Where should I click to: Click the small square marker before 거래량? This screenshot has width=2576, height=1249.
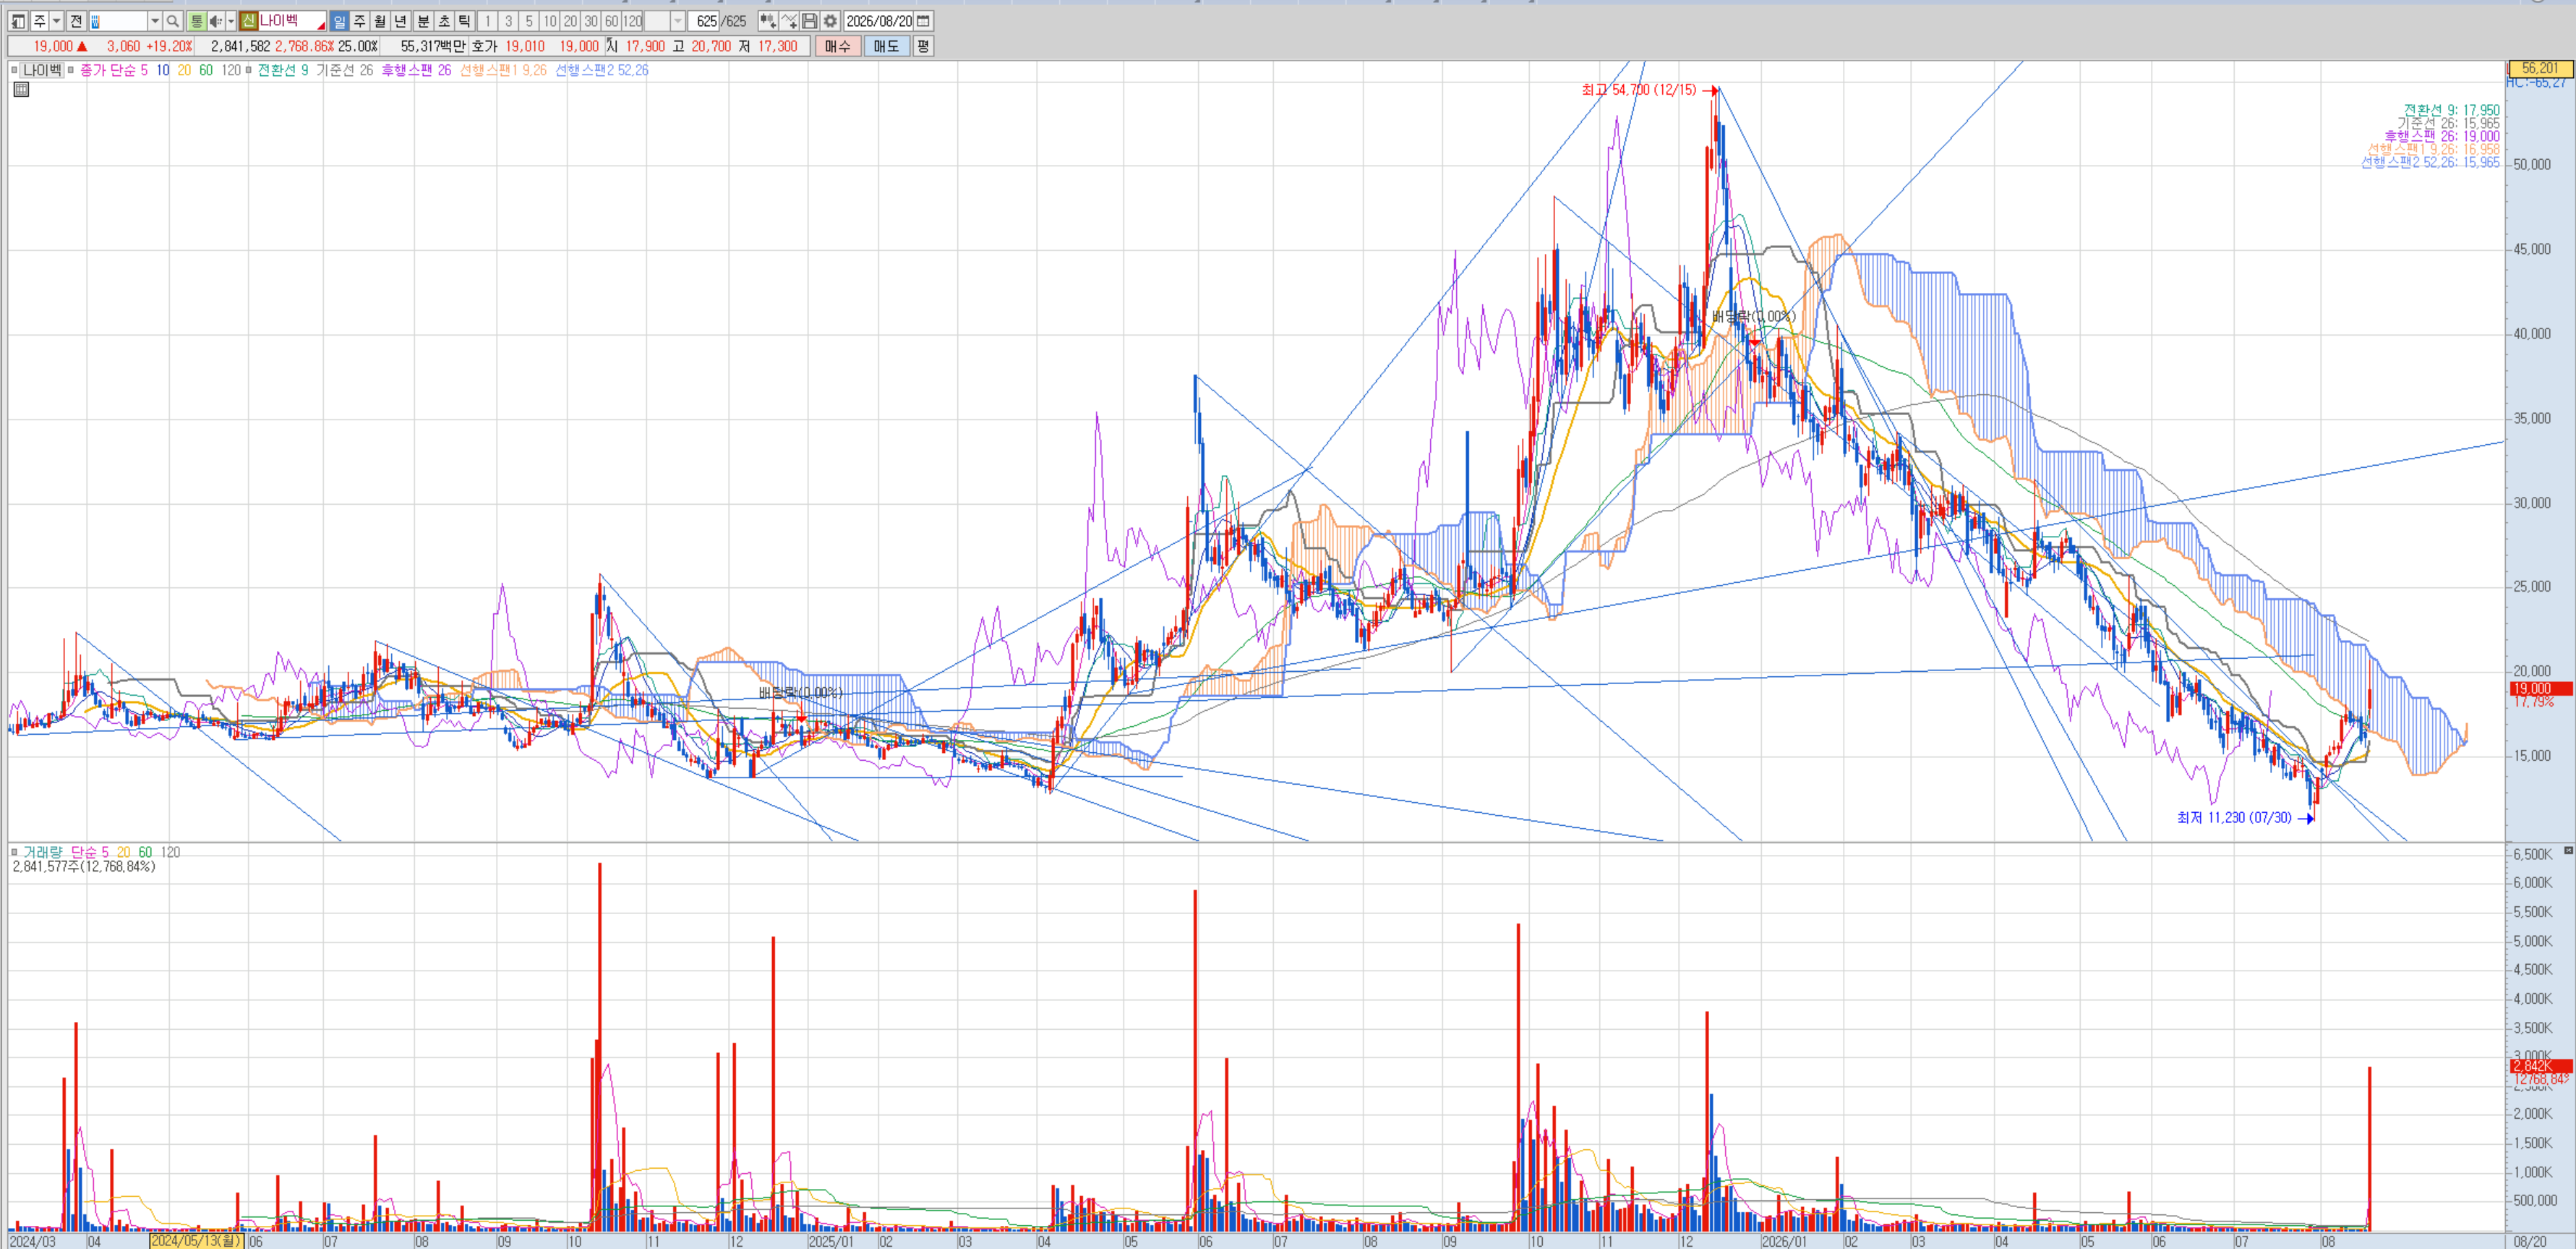click(14, 852)
